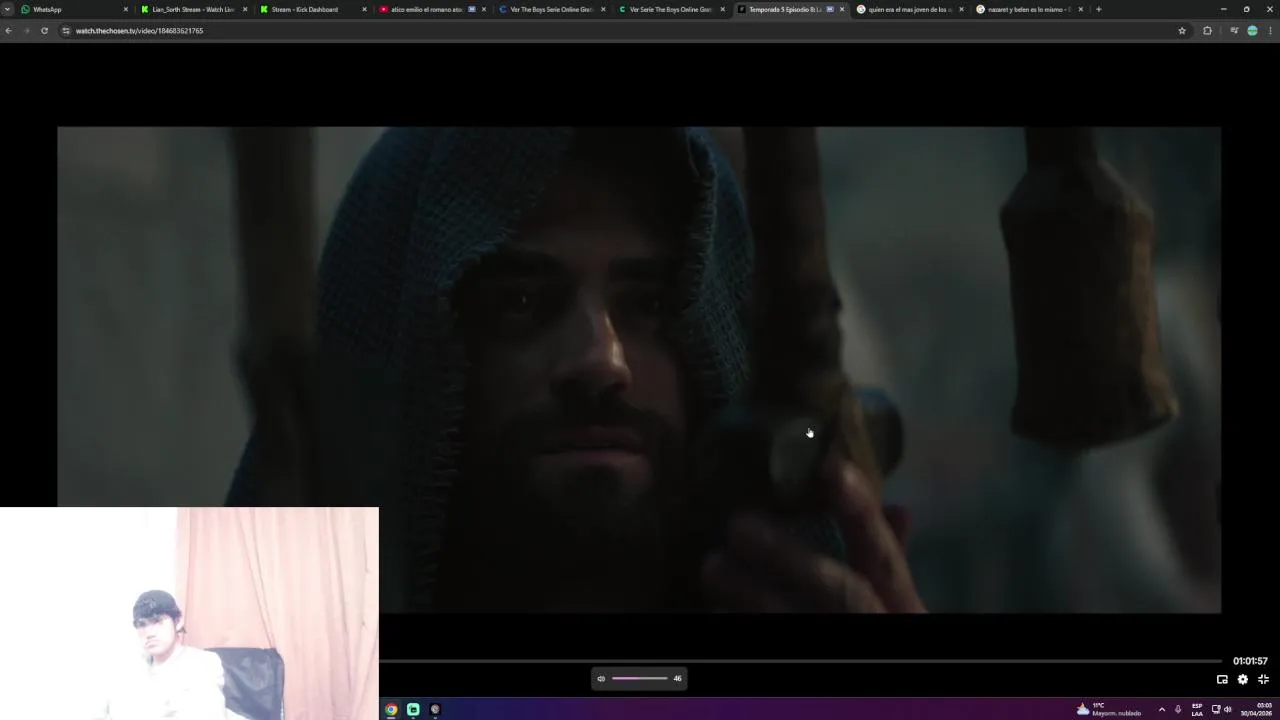Go forward in browser history
Viewport: 1280px width, 720px height.
26,31
